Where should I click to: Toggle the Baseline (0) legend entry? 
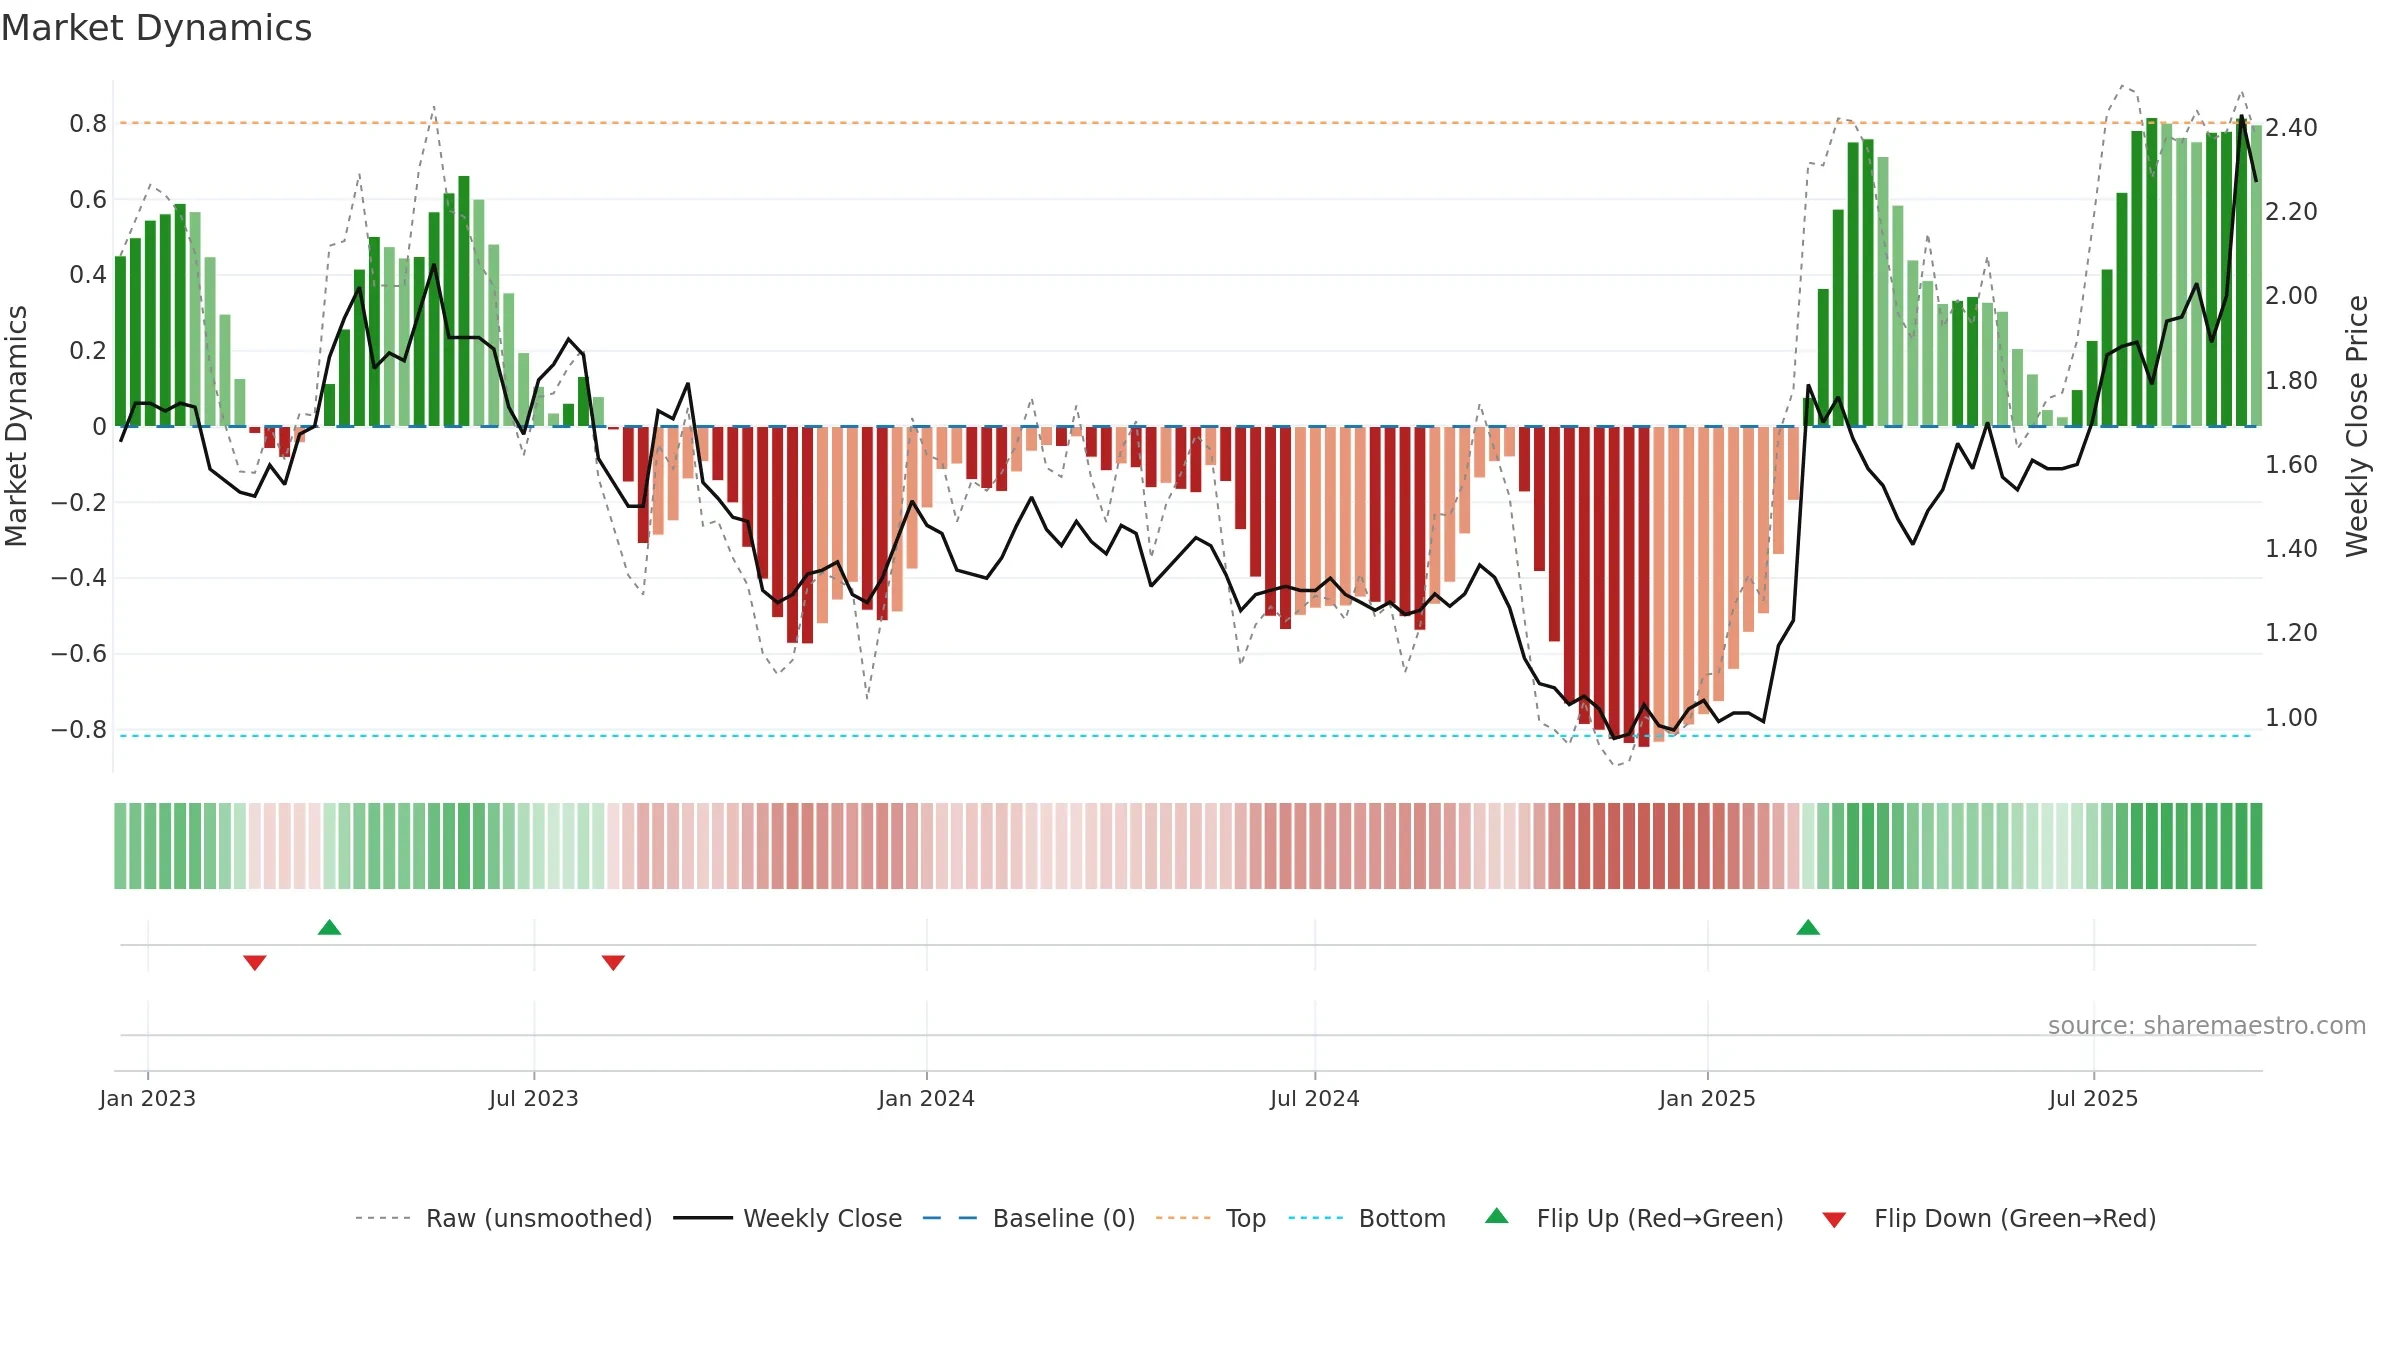click(x=1028, y=1218)
